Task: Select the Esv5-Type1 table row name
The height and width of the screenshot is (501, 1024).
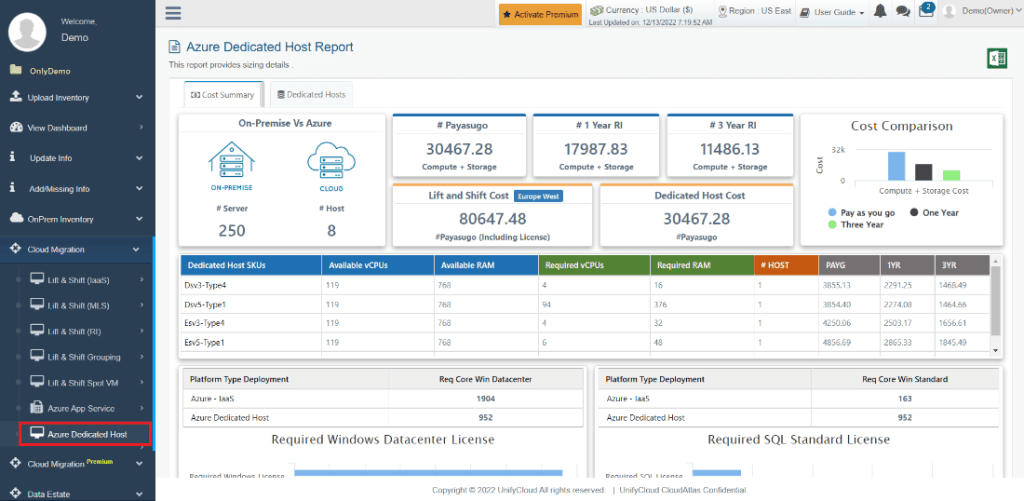Action: click(206, 342)
